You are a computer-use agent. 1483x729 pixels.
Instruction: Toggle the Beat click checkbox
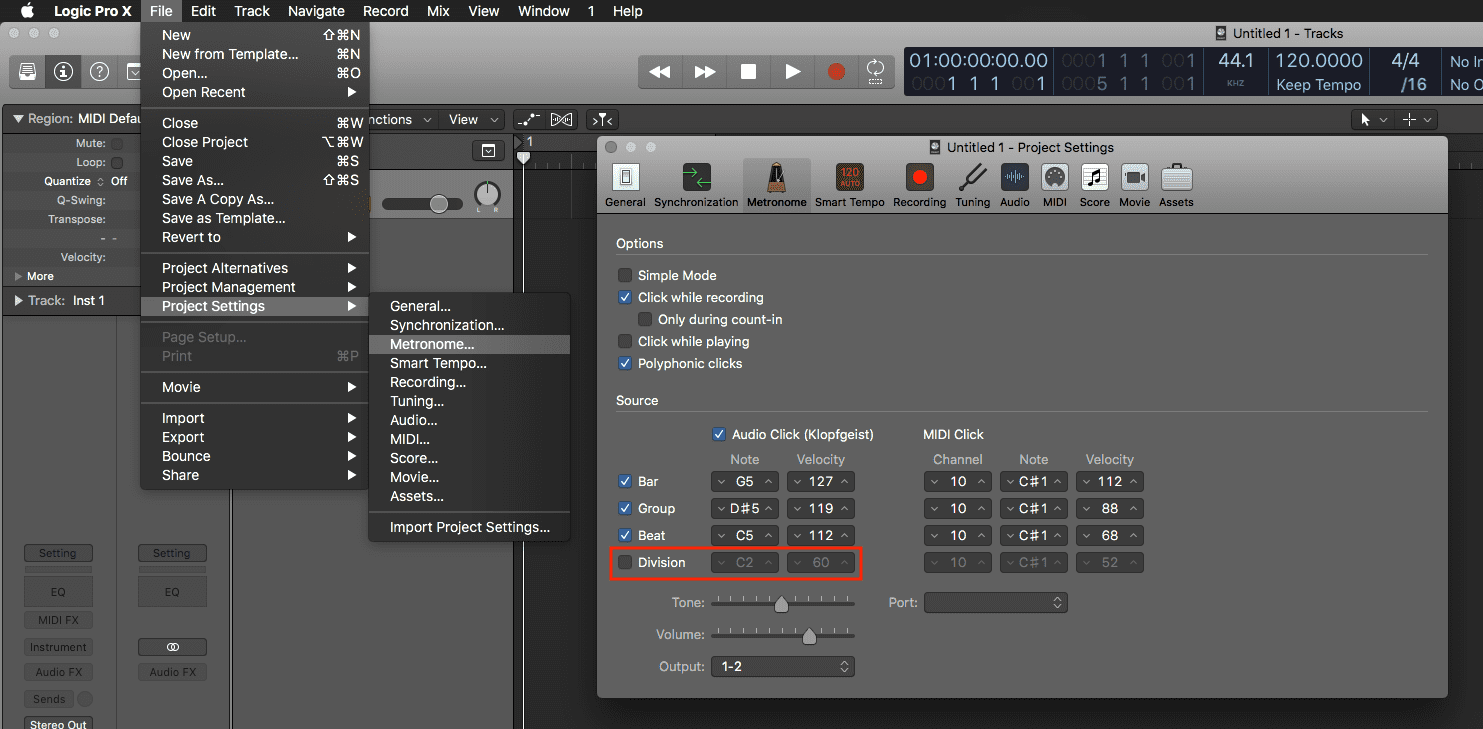pyautogui.click(x=625, y=535)
